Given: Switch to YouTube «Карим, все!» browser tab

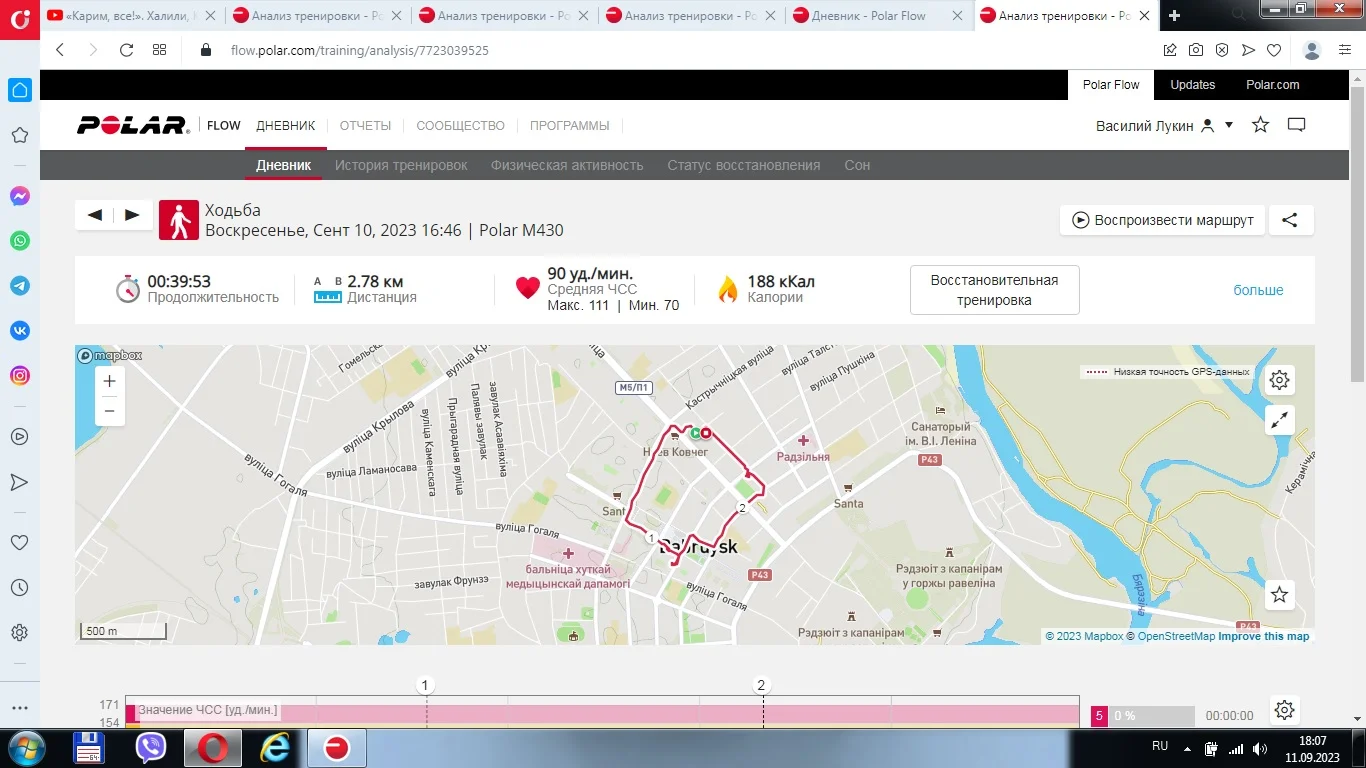Looking at the screenshot, I should coord(130,16).
